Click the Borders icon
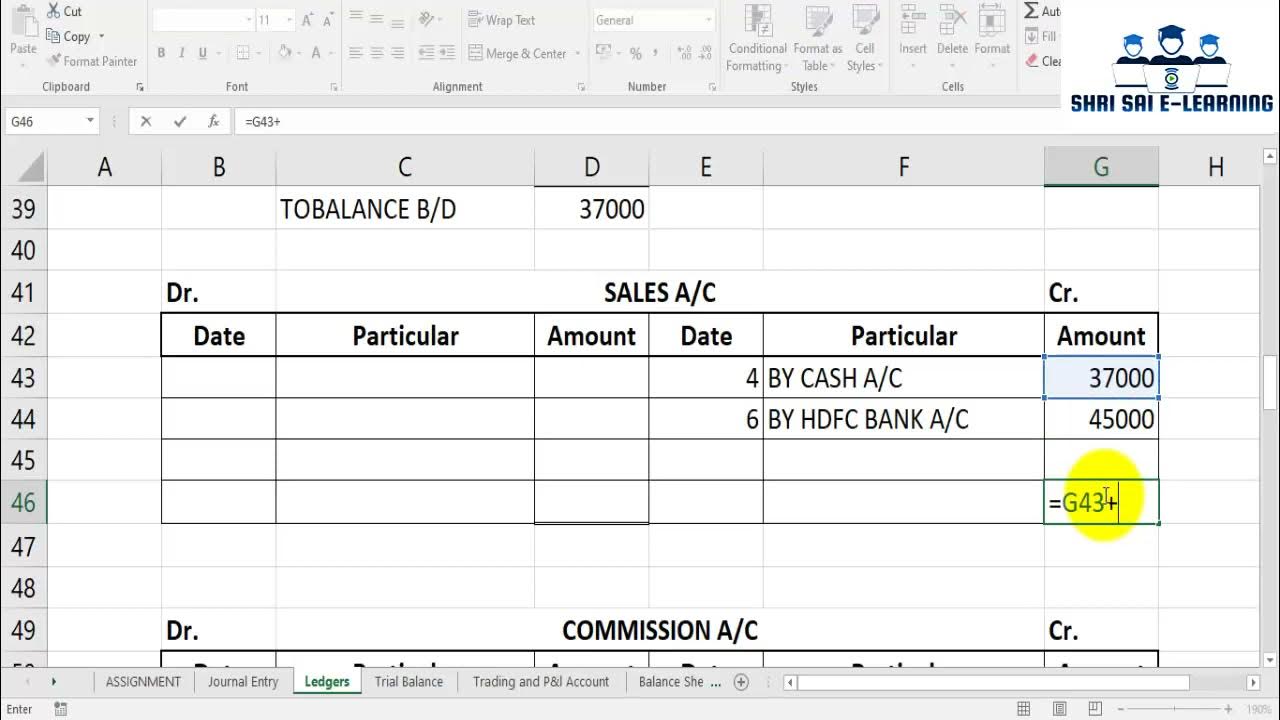This screenshot has width=1280, height=720. [x=245, y=54]
